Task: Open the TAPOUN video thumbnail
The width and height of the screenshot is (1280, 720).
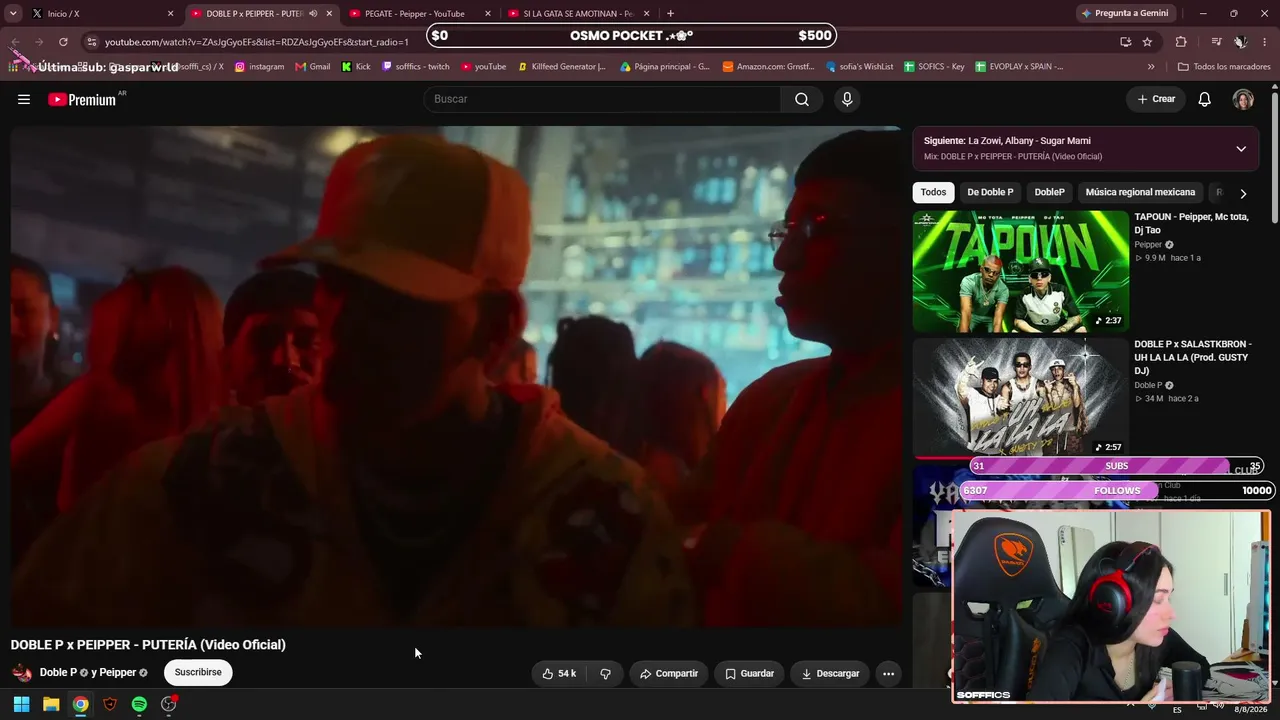Action: (1021, 271)
